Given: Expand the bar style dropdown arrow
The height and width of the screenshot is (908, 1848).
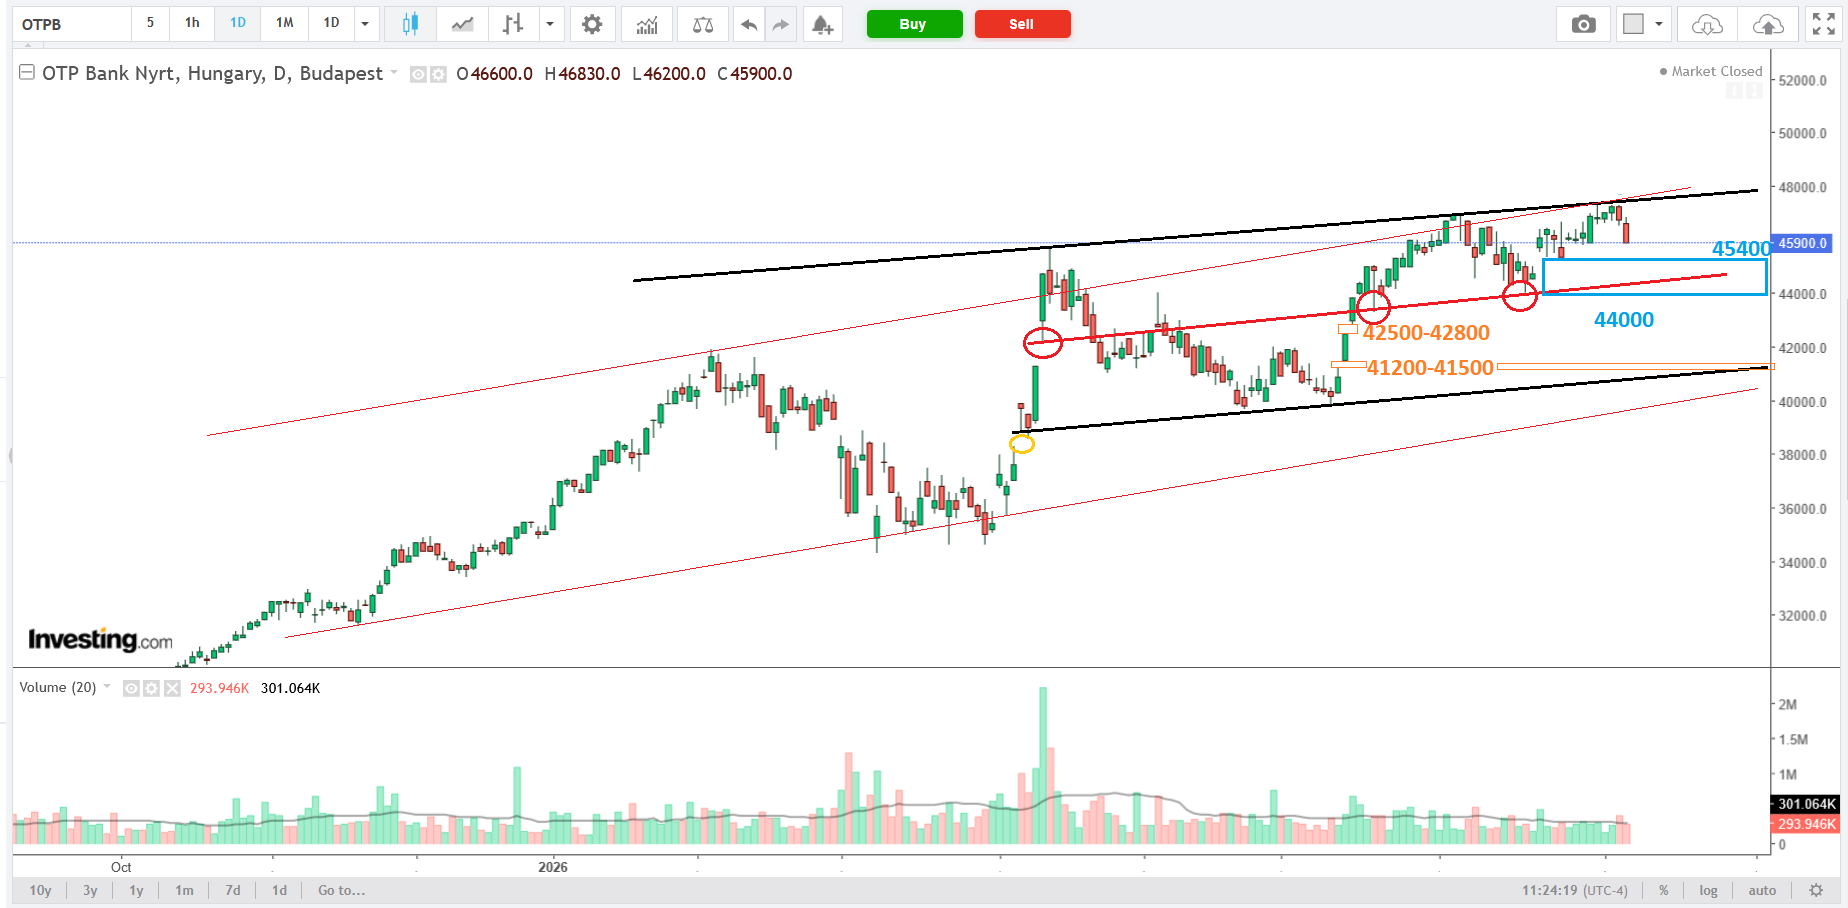Looking at the screenshot, I should pos(550,24).
